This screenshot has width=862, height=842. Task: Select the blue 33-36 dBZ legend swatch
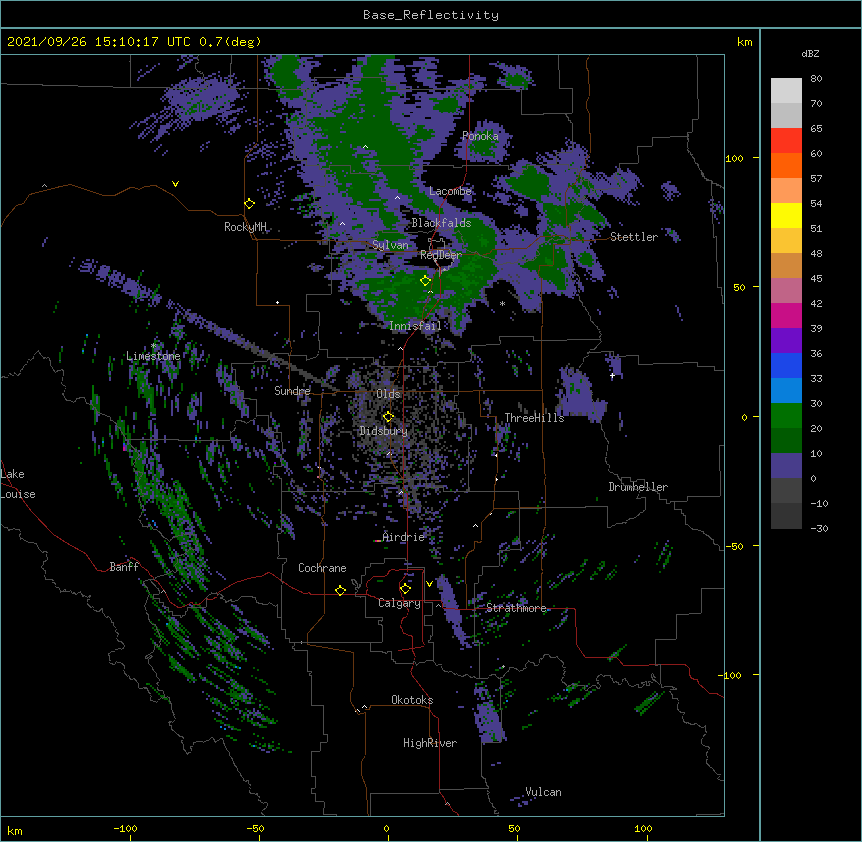[x=786, y=365]
